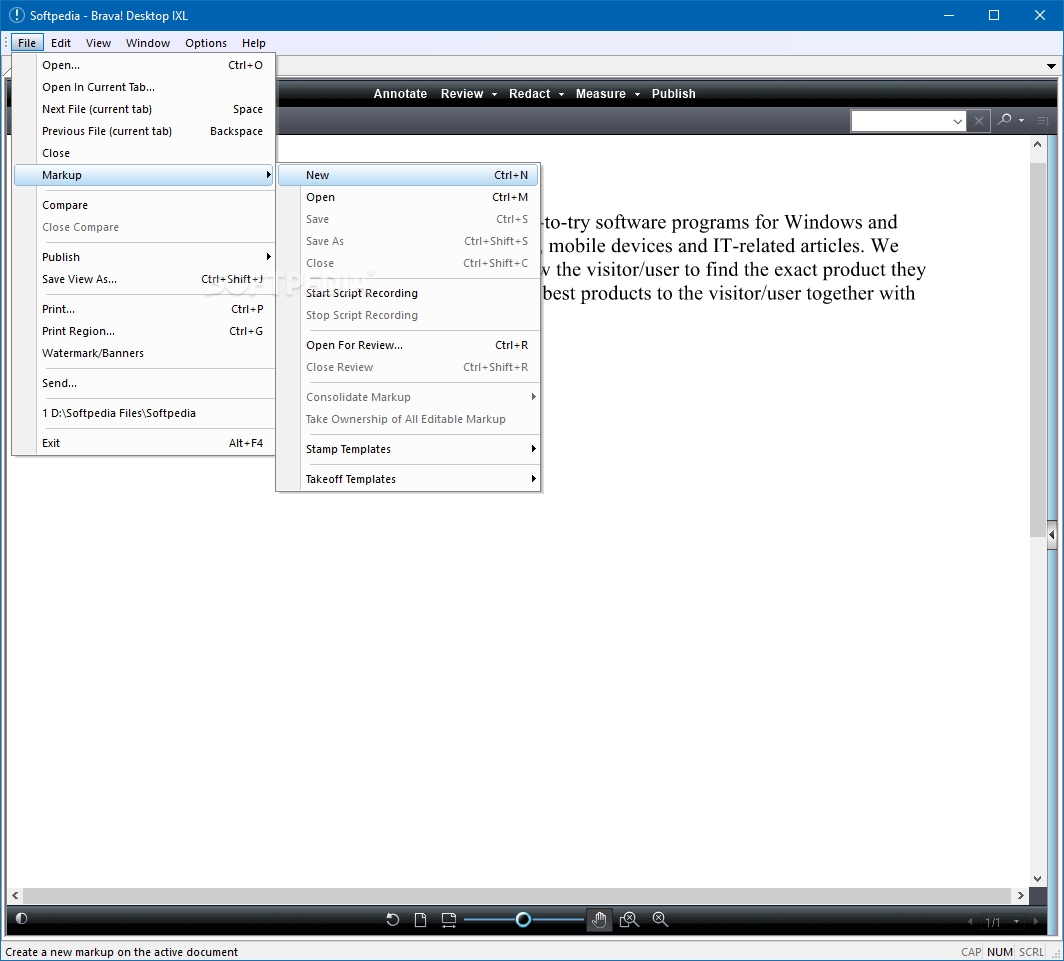This screenshot has height=961, width=1064.
Task: Open recent file D:\Softpedia Files\Softpedia
Action: 144,413
